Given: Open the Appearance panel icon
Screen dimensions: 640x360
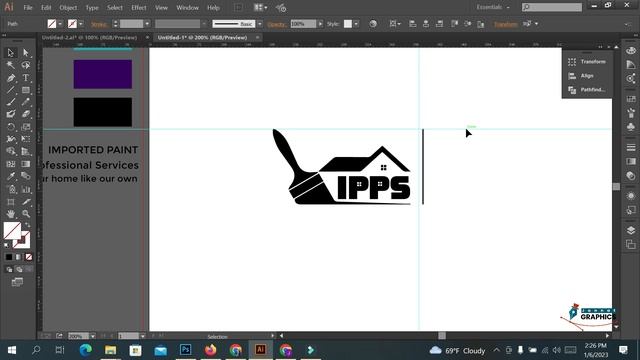Looking at the screenshot, I should 631,196.
